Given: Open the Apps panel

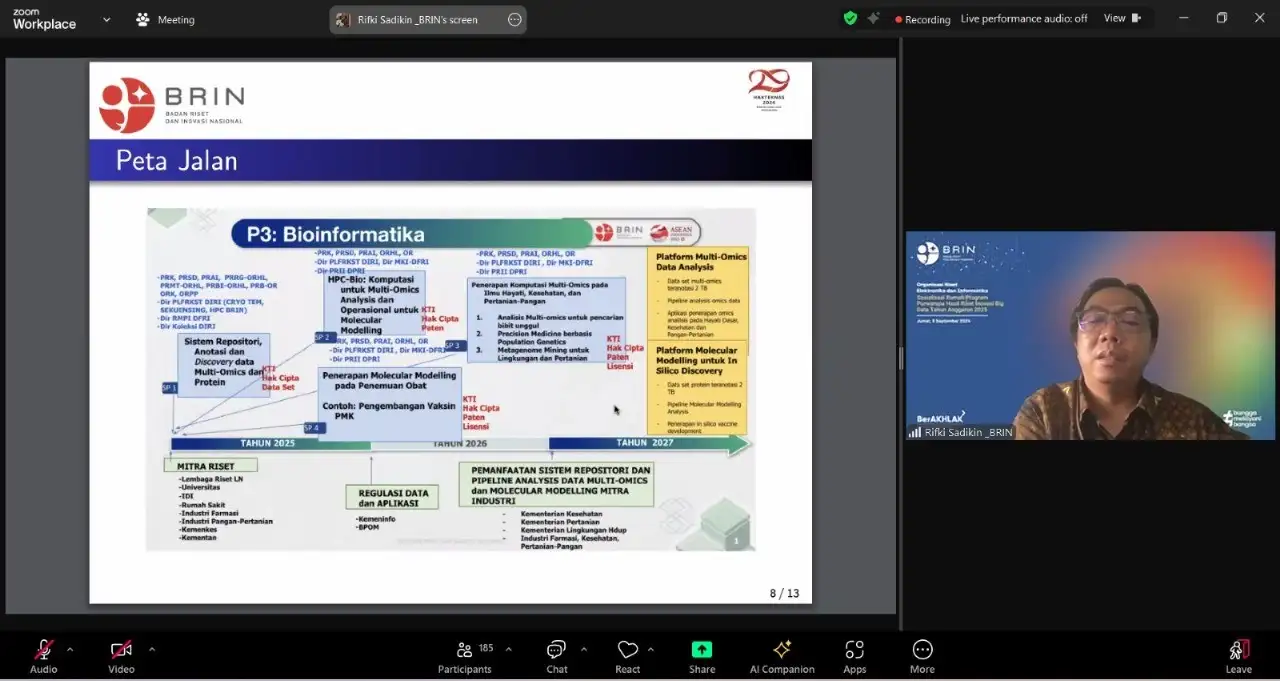Looking at the screenshot, I should click(x=854, y=655).
